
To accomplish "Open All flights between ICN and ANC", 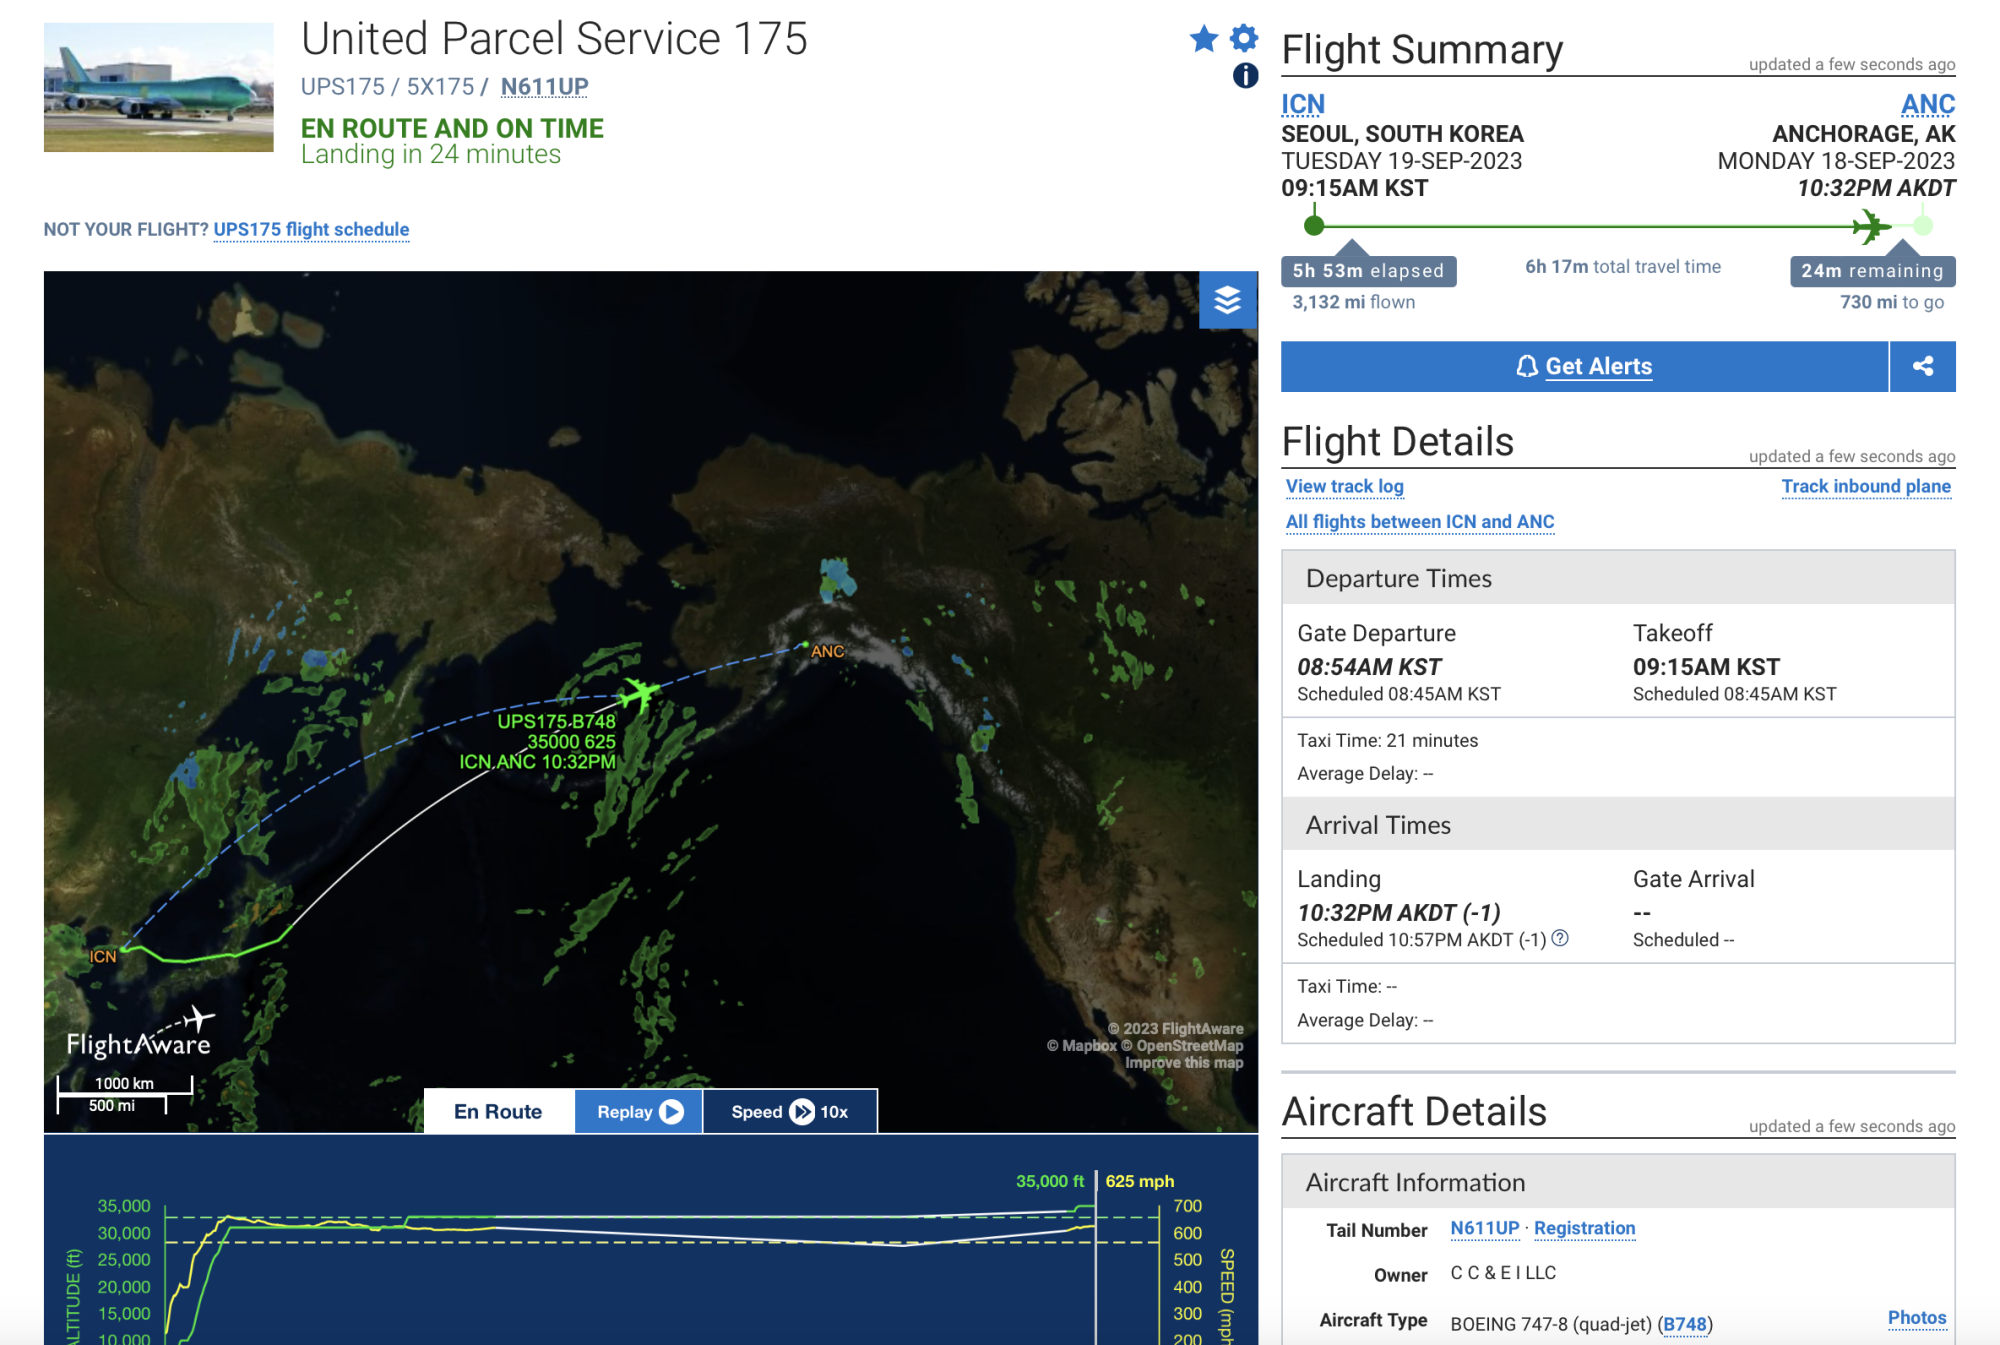I will (1420, 521).
